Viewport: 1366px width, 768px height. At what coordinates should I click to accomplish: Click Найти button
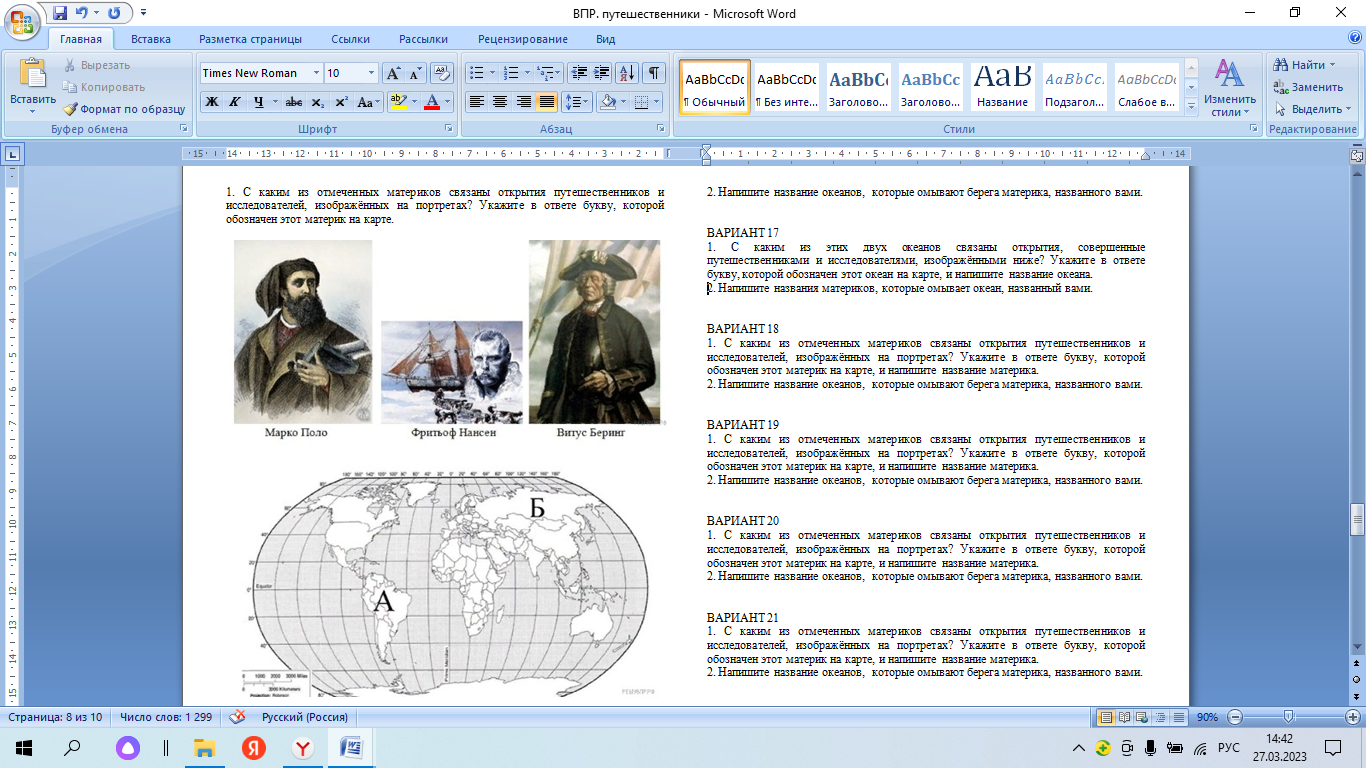click(1305, 65)
